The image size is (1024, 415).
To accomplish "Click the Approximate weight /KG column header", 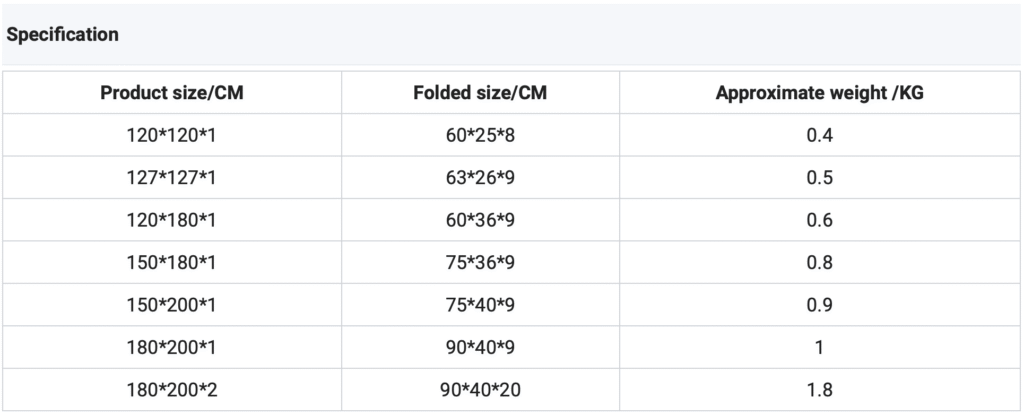I will coord(819,93).
